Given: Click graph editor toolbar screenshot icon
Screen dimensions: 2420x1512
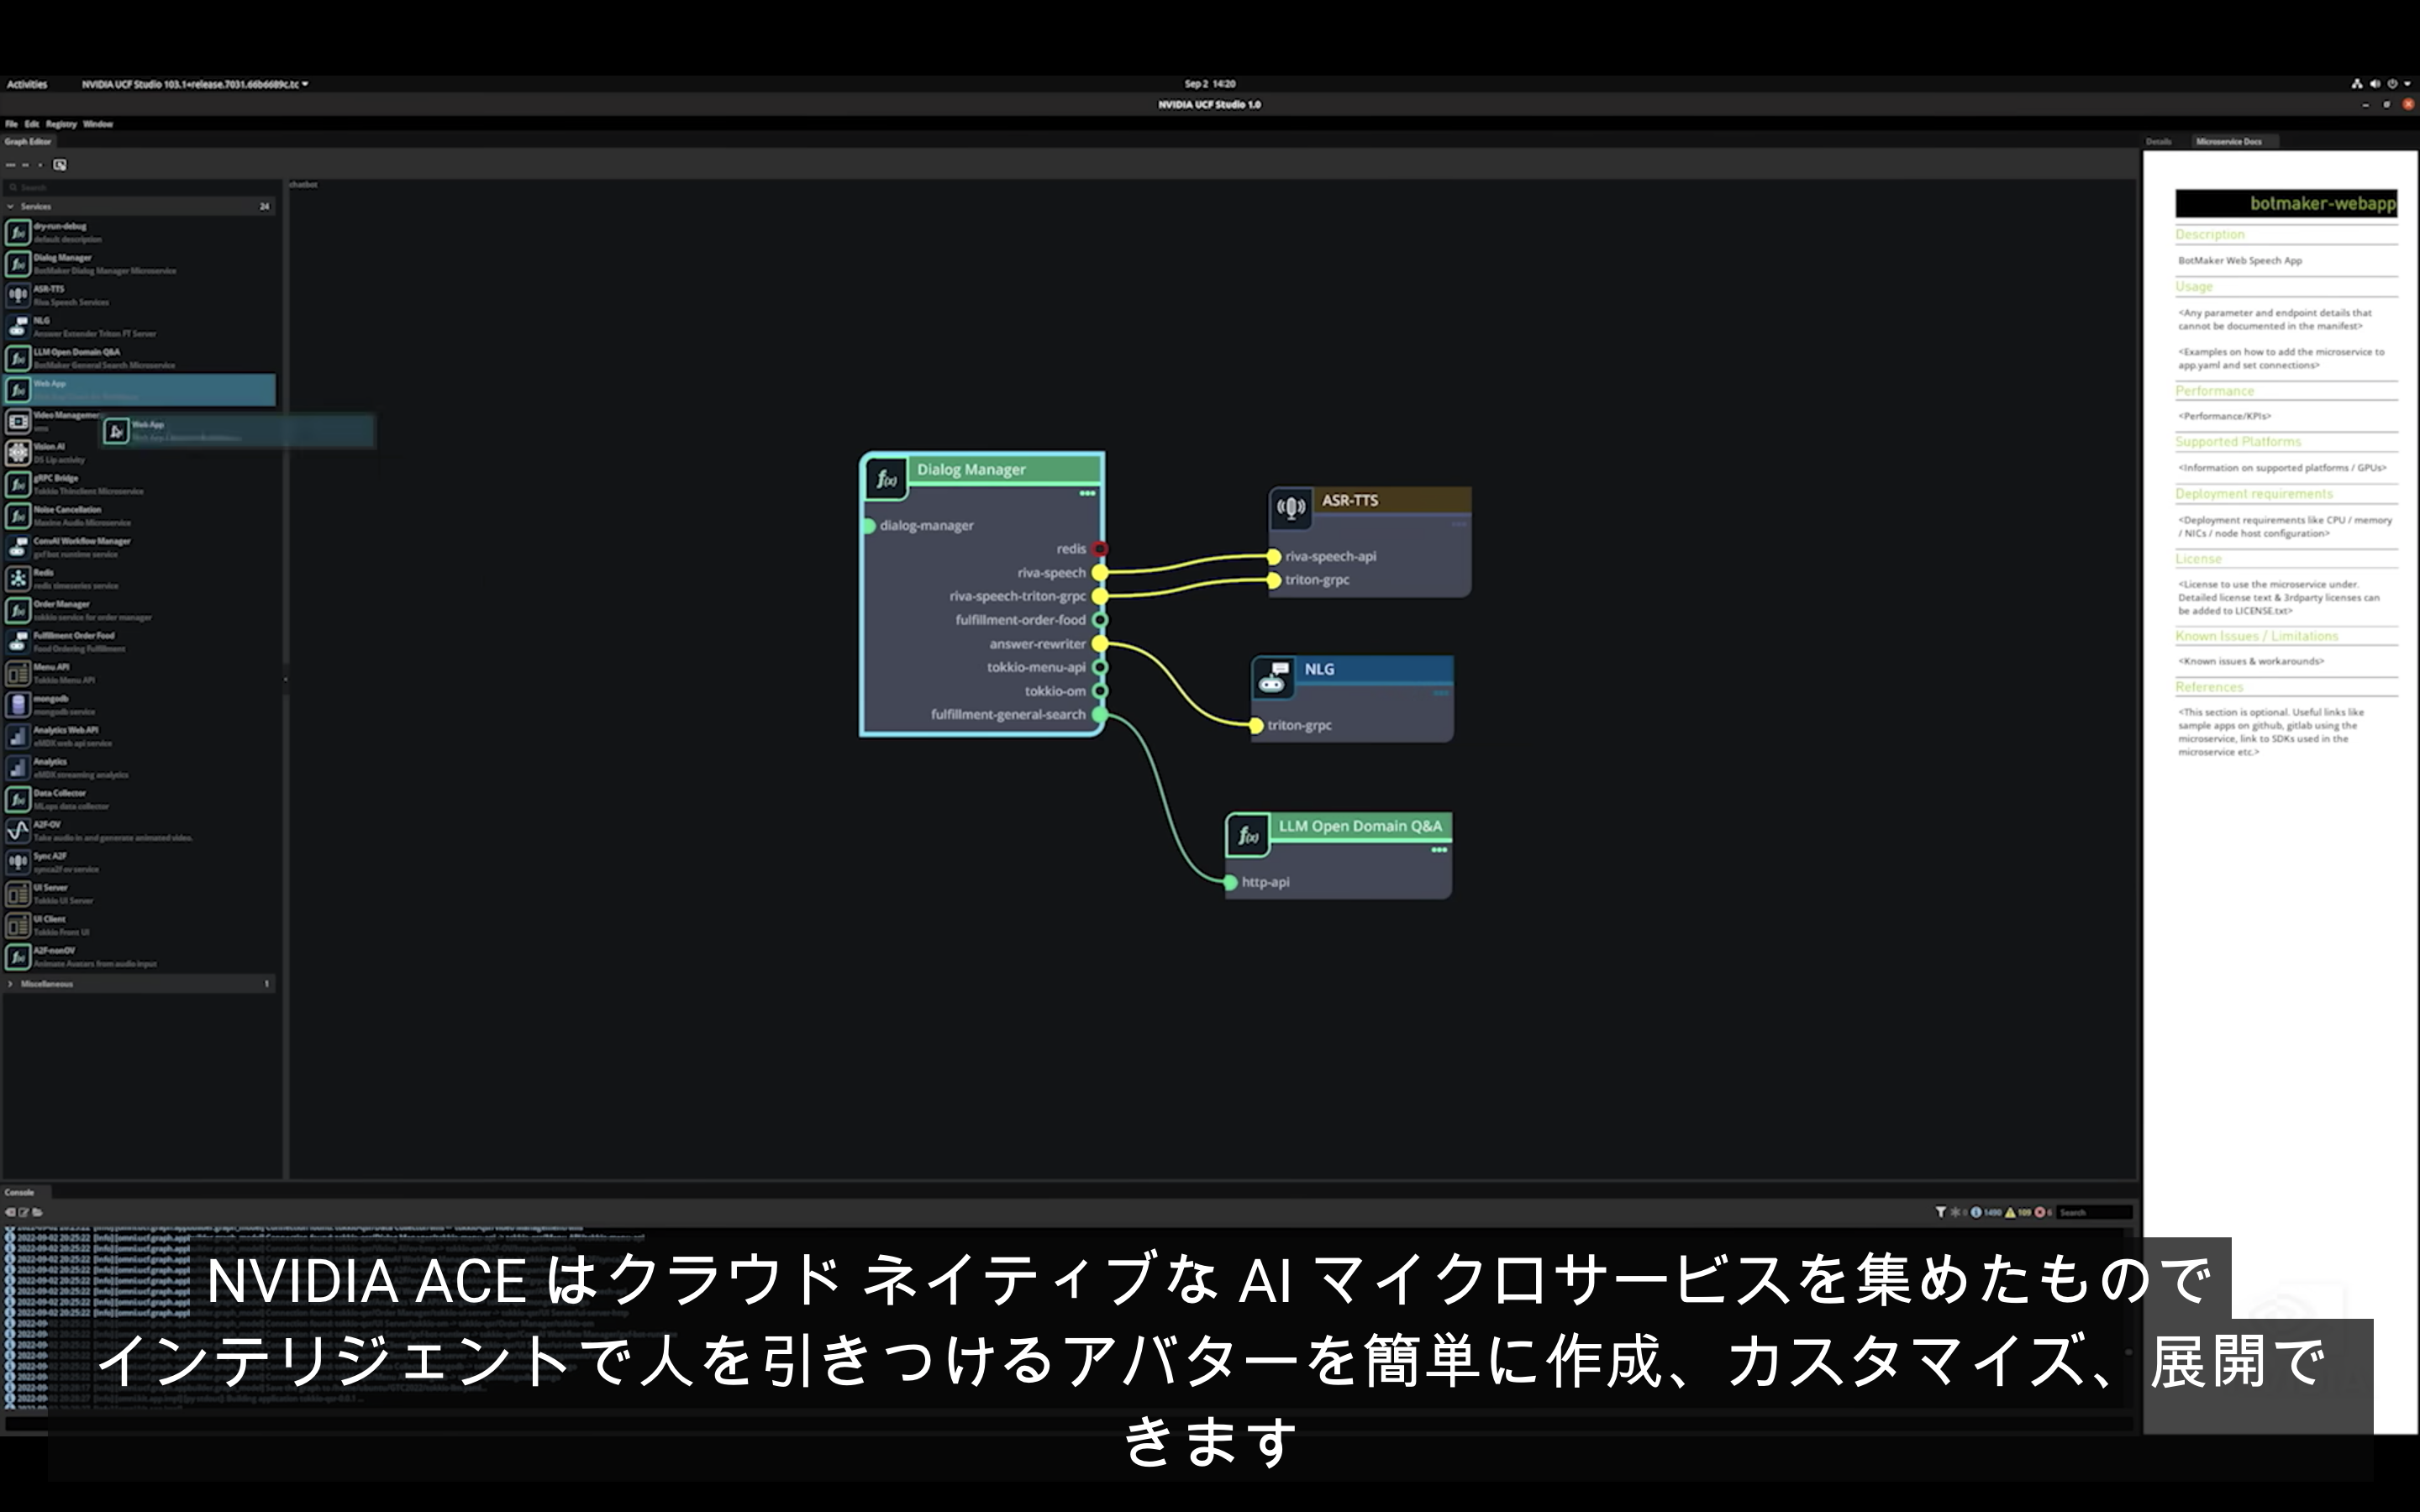Looking at the screenshot, I should [60, 165].
